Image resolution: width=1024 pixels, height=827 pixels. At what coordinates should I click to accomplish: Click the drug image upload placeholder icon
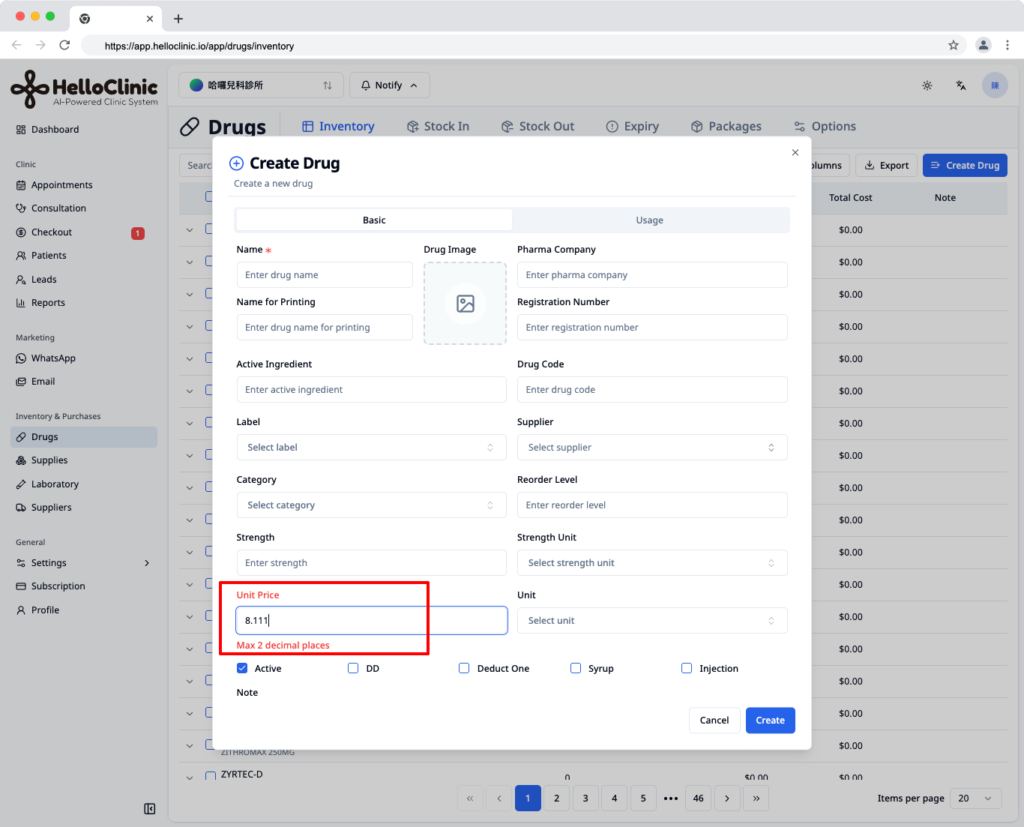[x=465, y=304]
